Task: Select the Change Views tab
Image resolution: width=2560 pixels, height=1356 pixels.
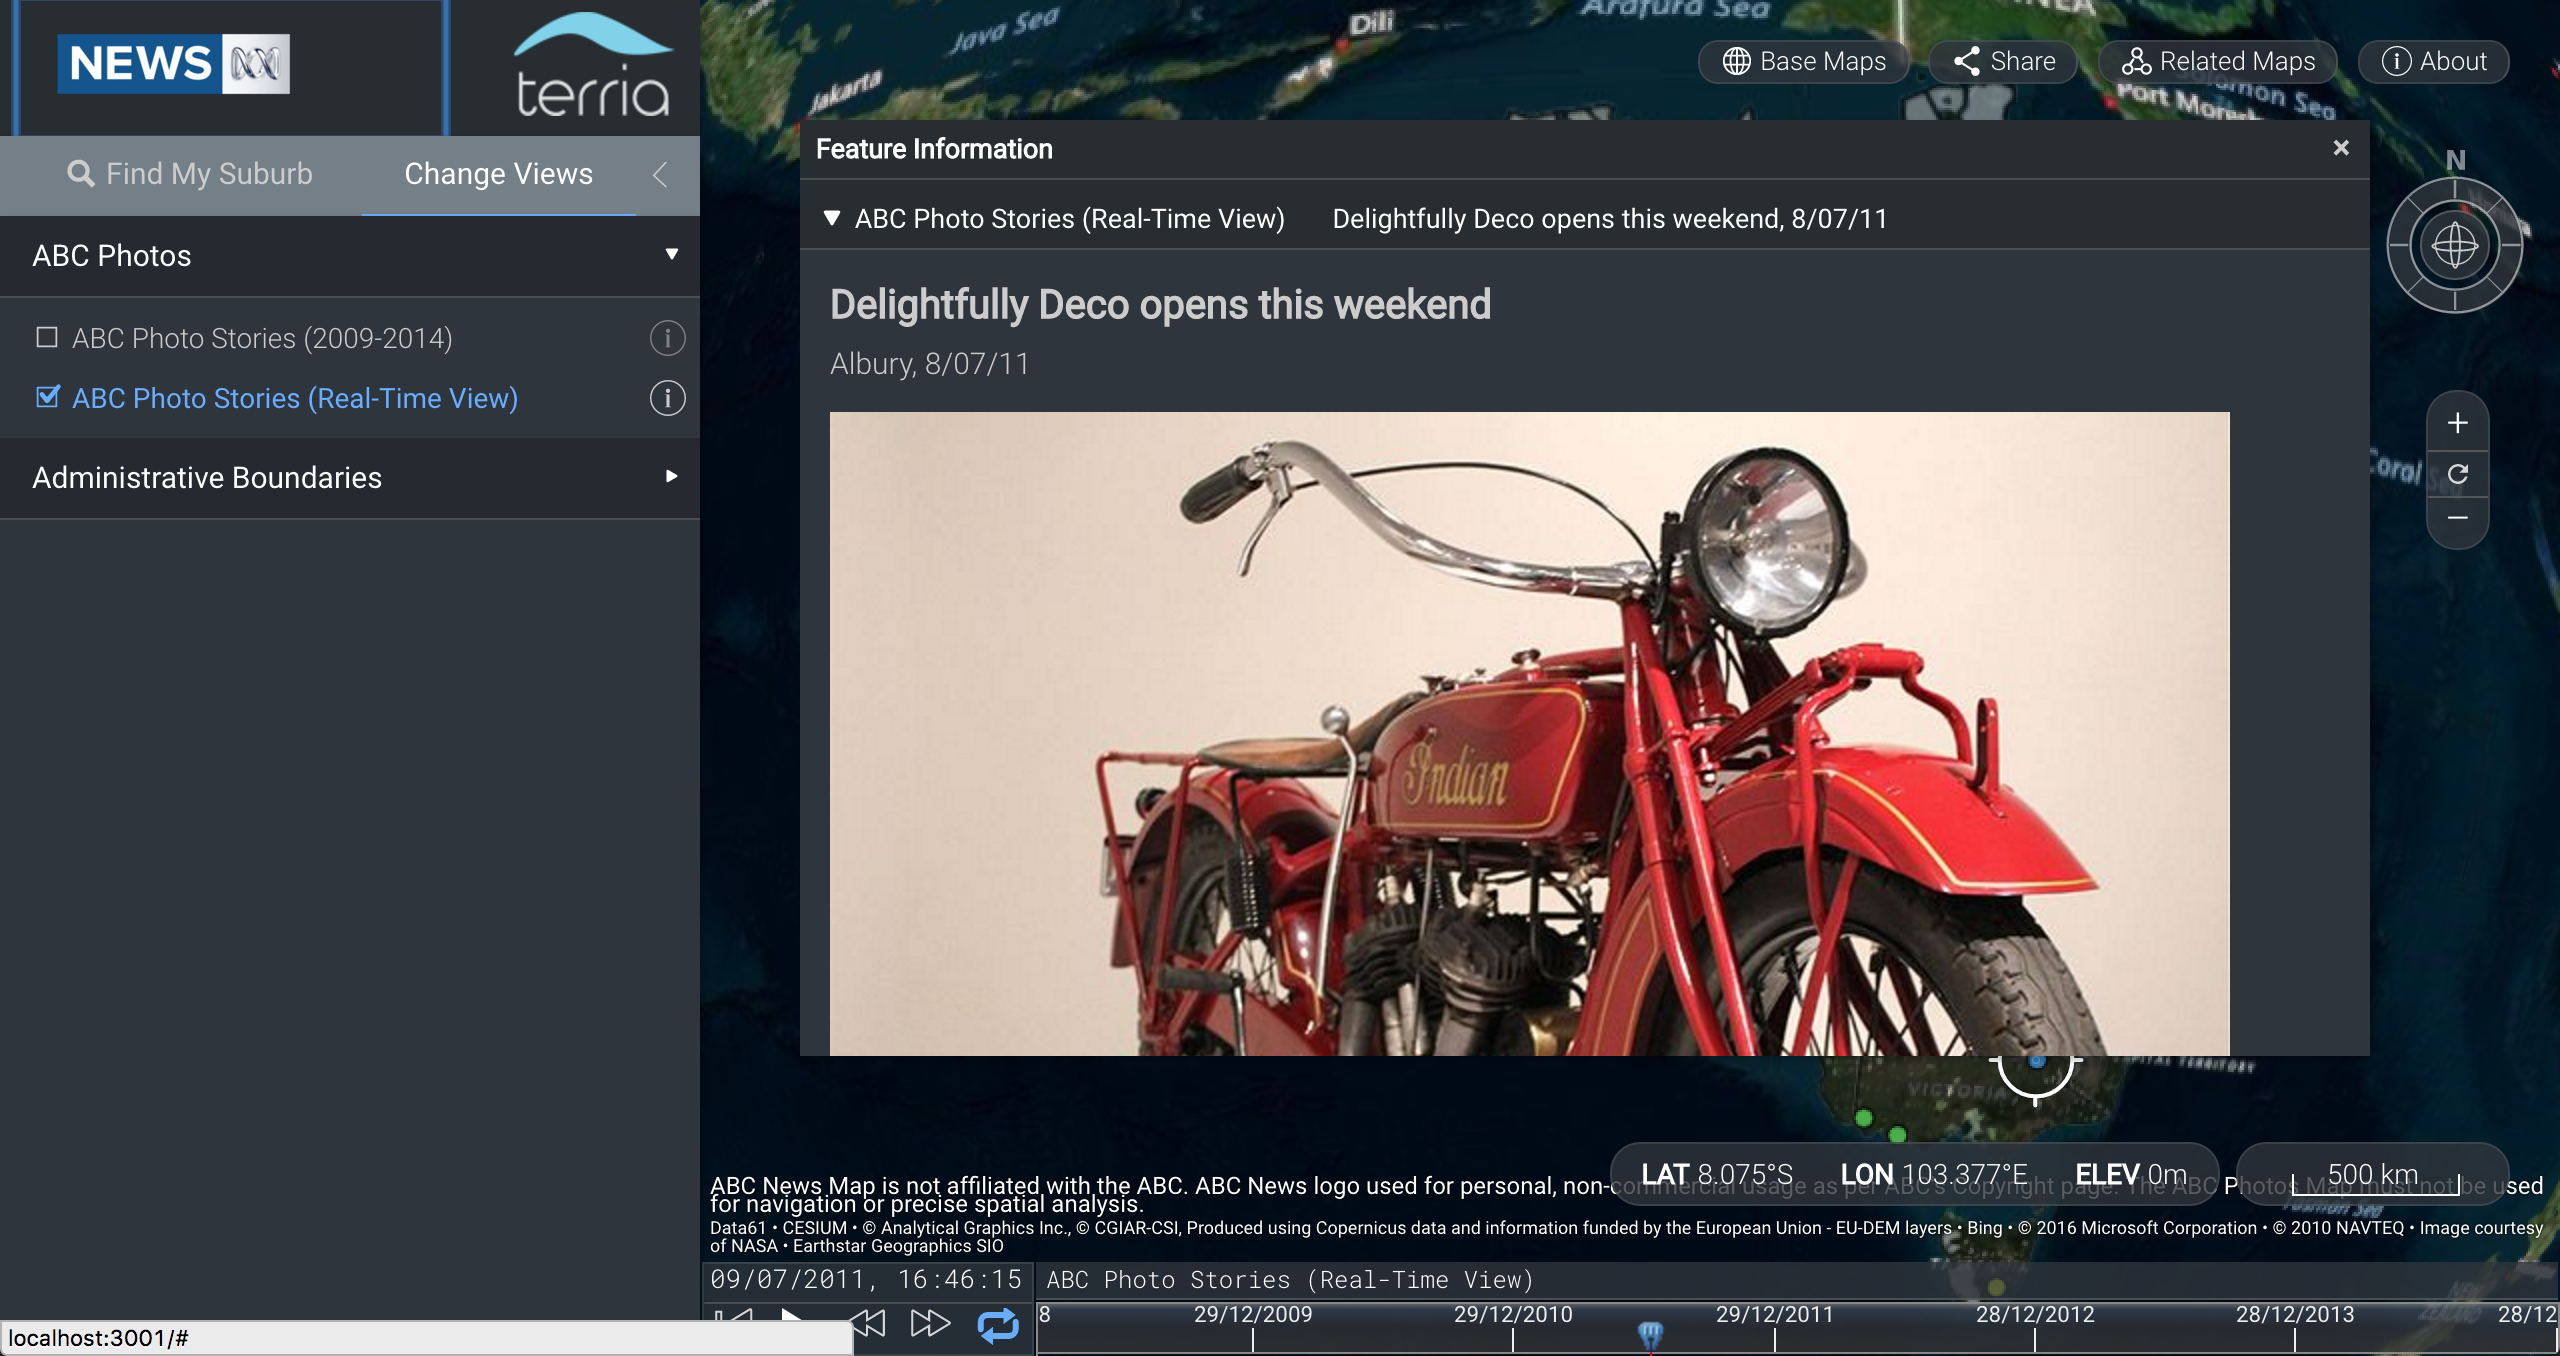Action: tap(498, 174)
